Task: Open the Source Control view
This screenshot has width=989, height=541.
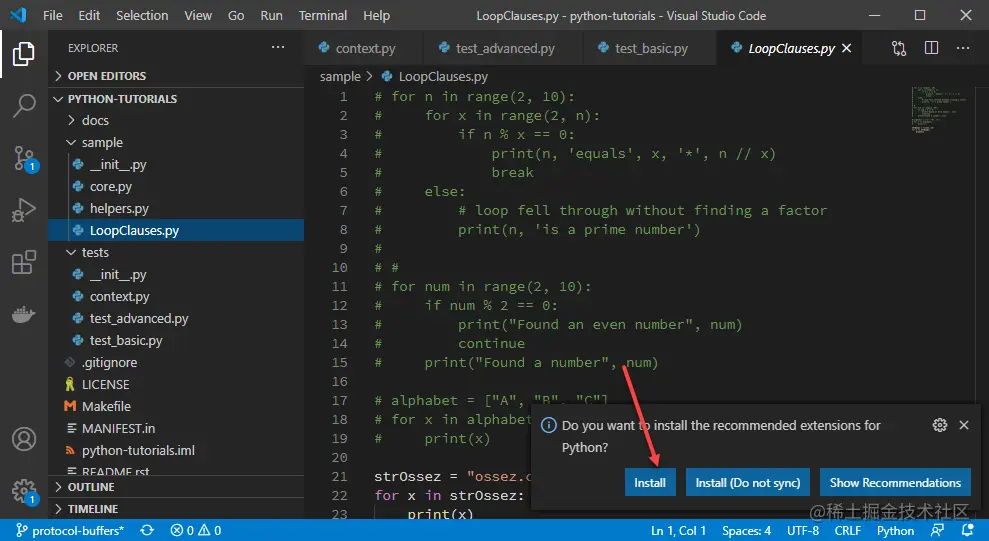Action: pyautogui.click(x=24, y=158)
